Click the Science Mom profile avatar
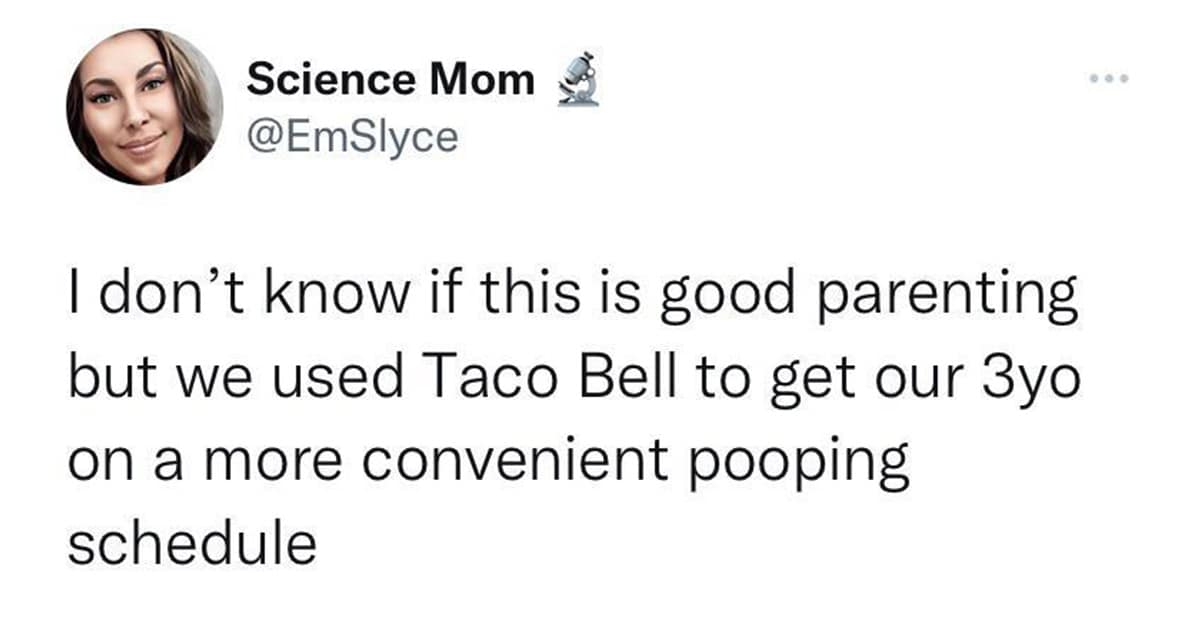Viewport: 1200px width, 630px height. [x=144, y=106]
